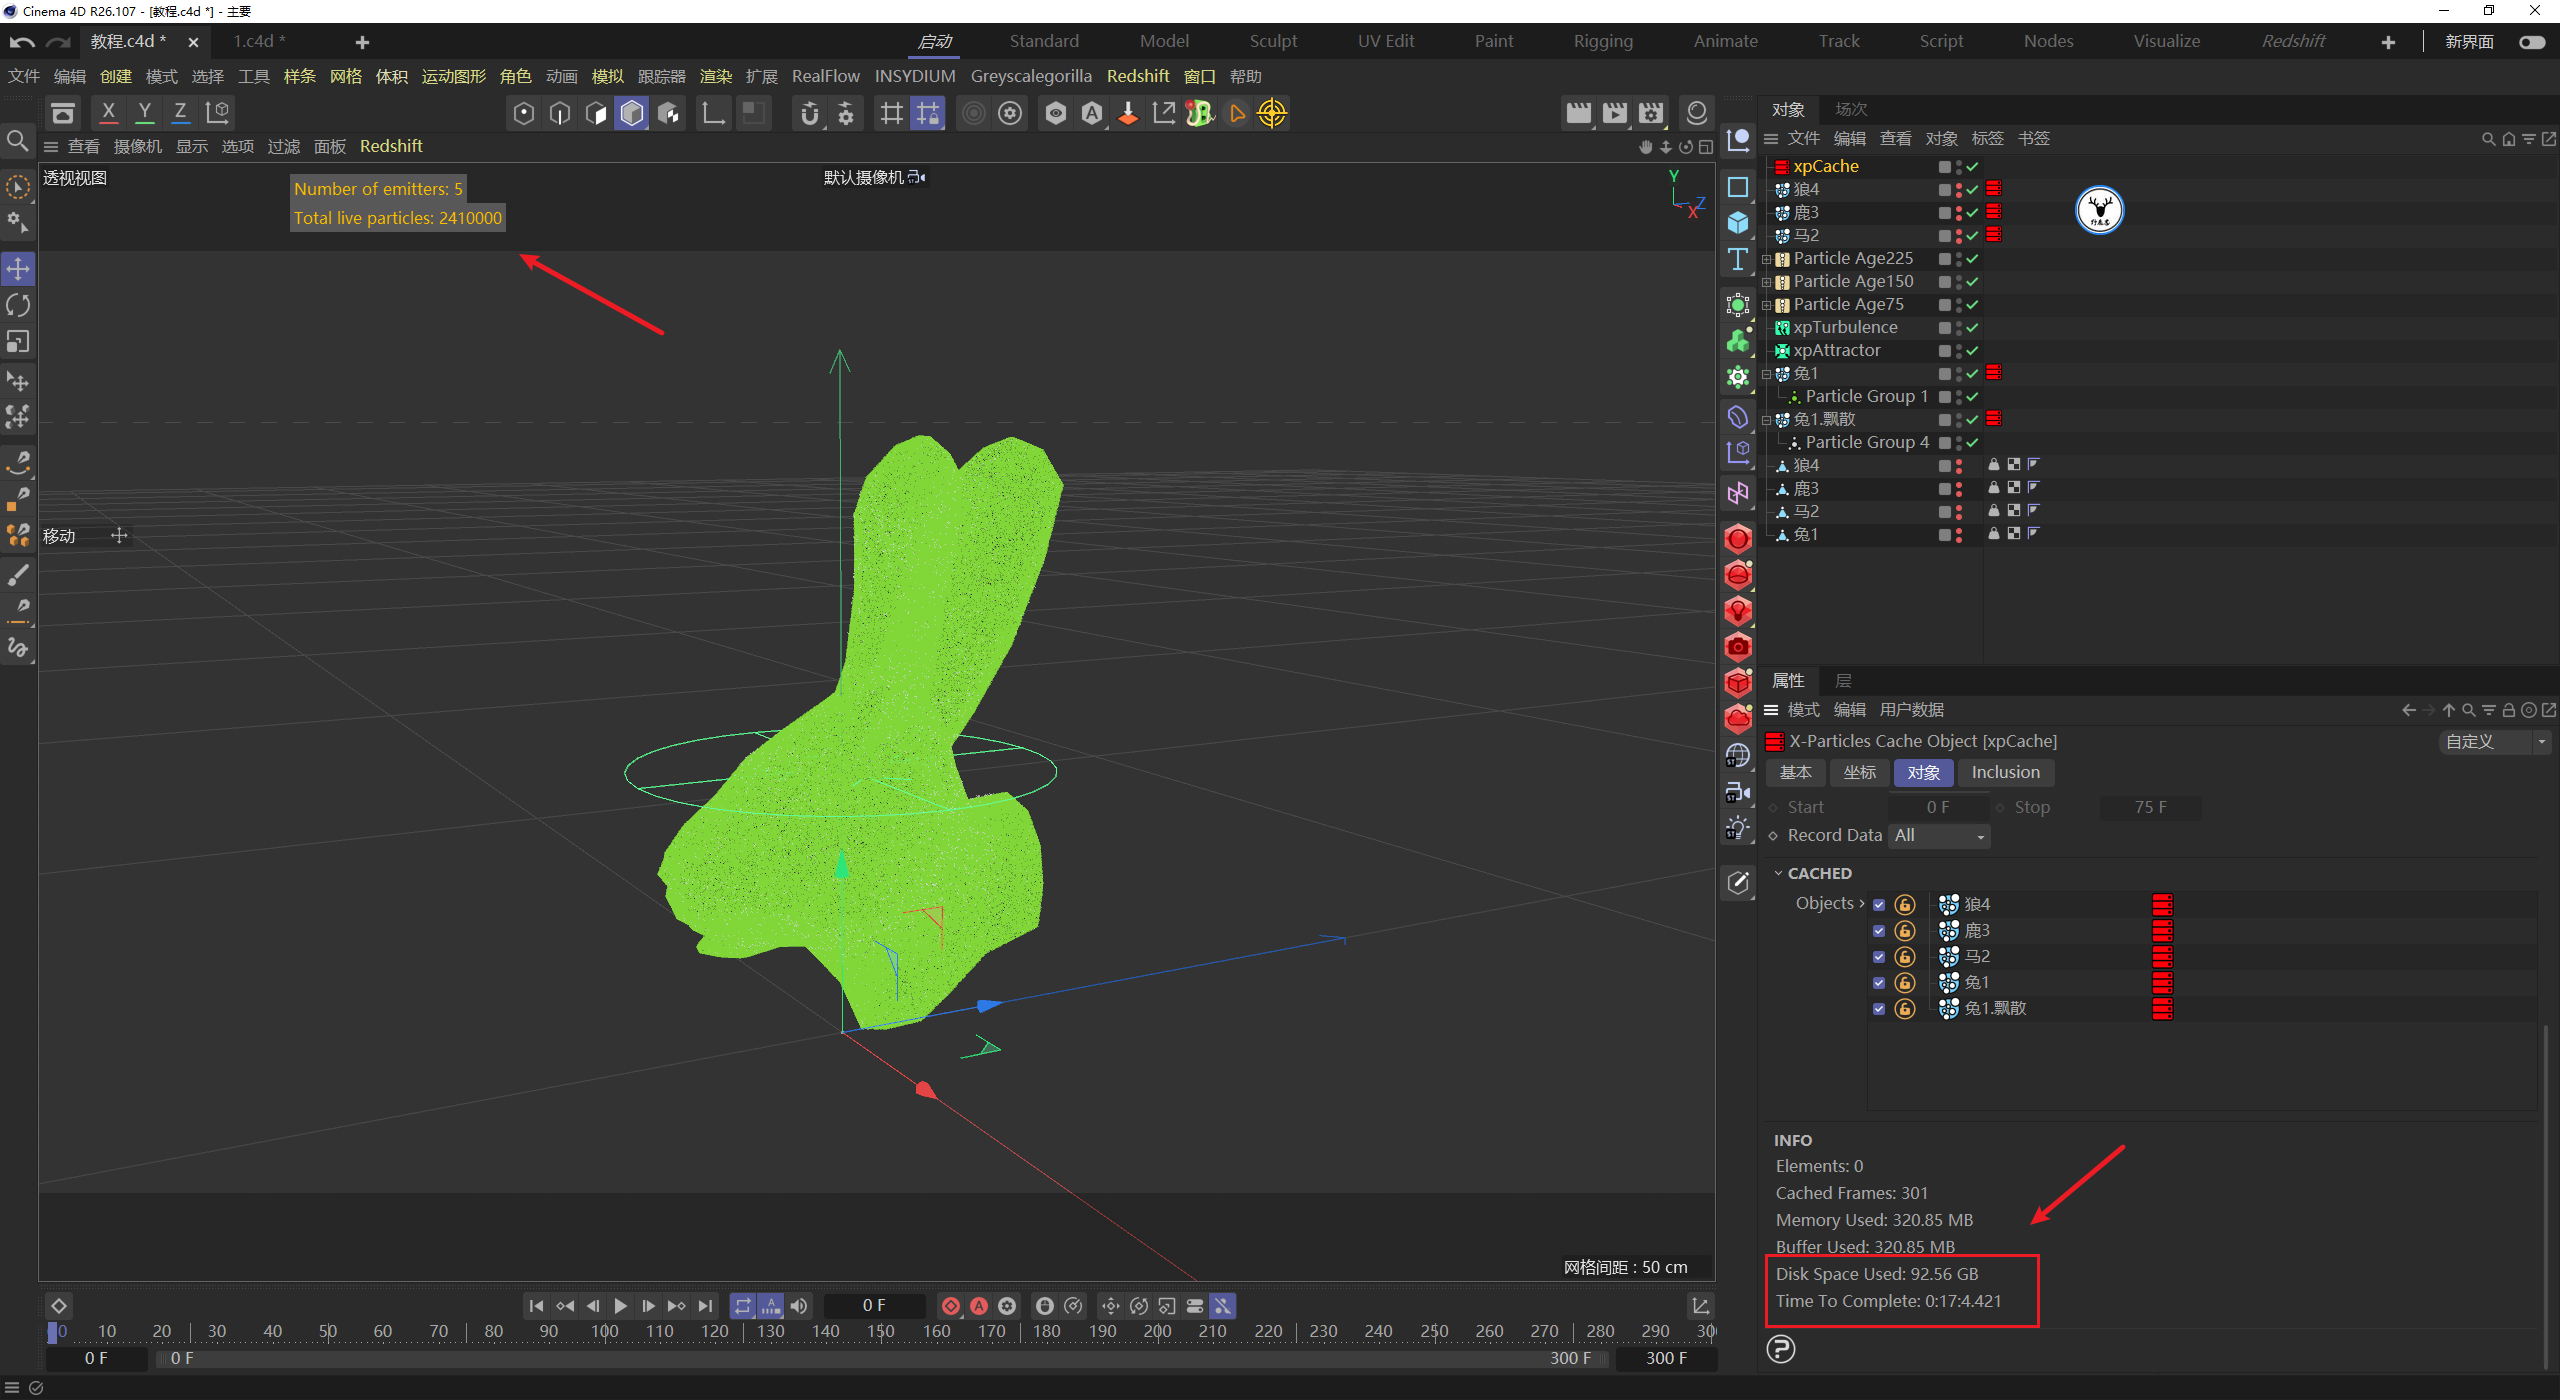Open render settings icon

[x=1651, y=113]
